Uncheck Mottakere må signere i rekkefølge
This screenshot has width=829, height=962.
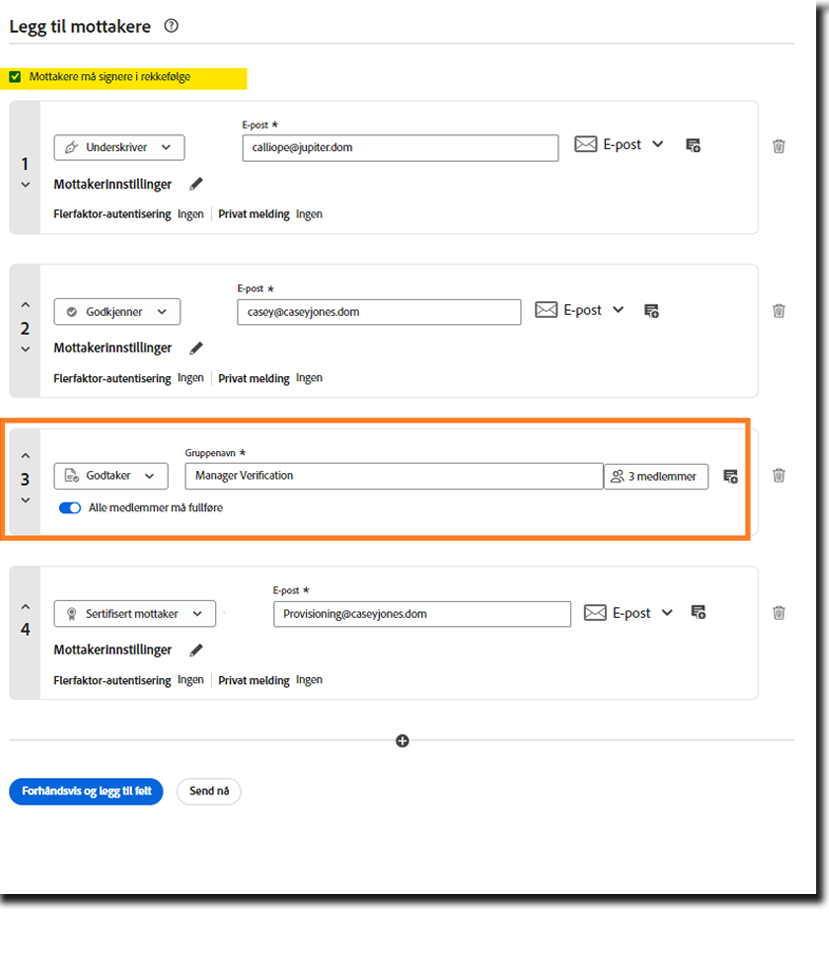tap(15, 77)
